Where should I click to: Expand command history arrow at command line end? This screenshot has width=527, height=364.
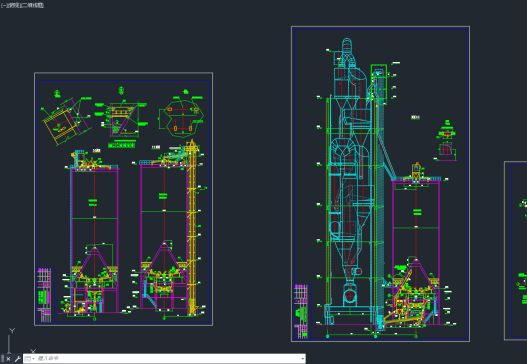(x=302, y=359)
